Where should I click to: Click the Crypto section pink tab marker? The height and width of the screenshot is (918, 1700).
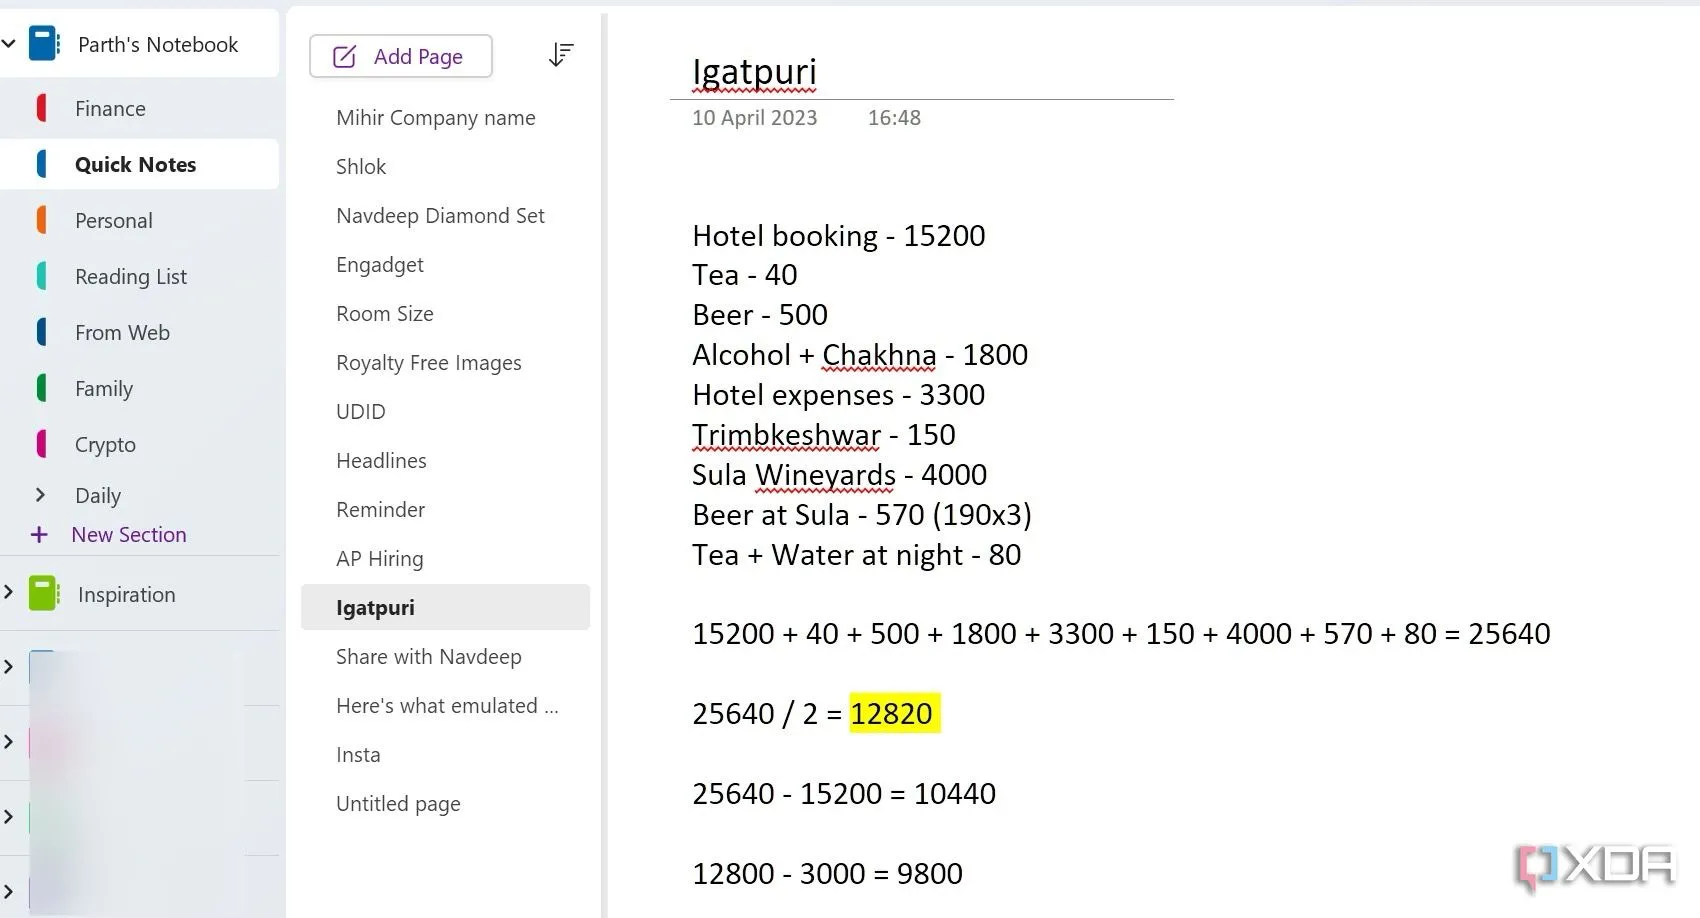point(41,444)
